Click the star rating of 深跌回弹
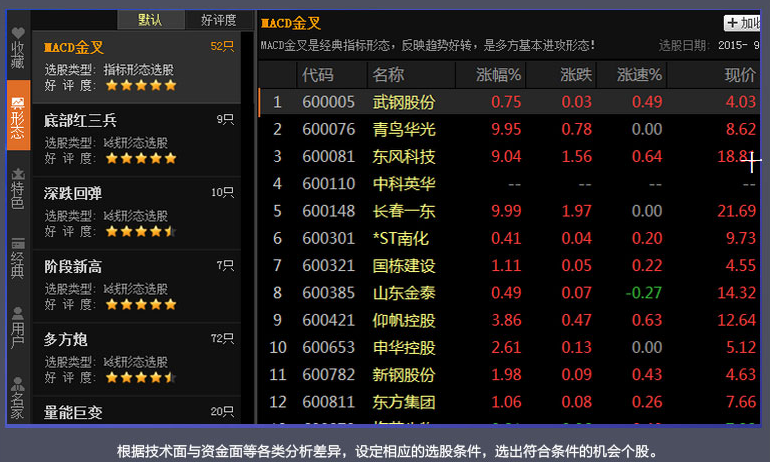Viewport: 770px width, 462px height. 141,231
